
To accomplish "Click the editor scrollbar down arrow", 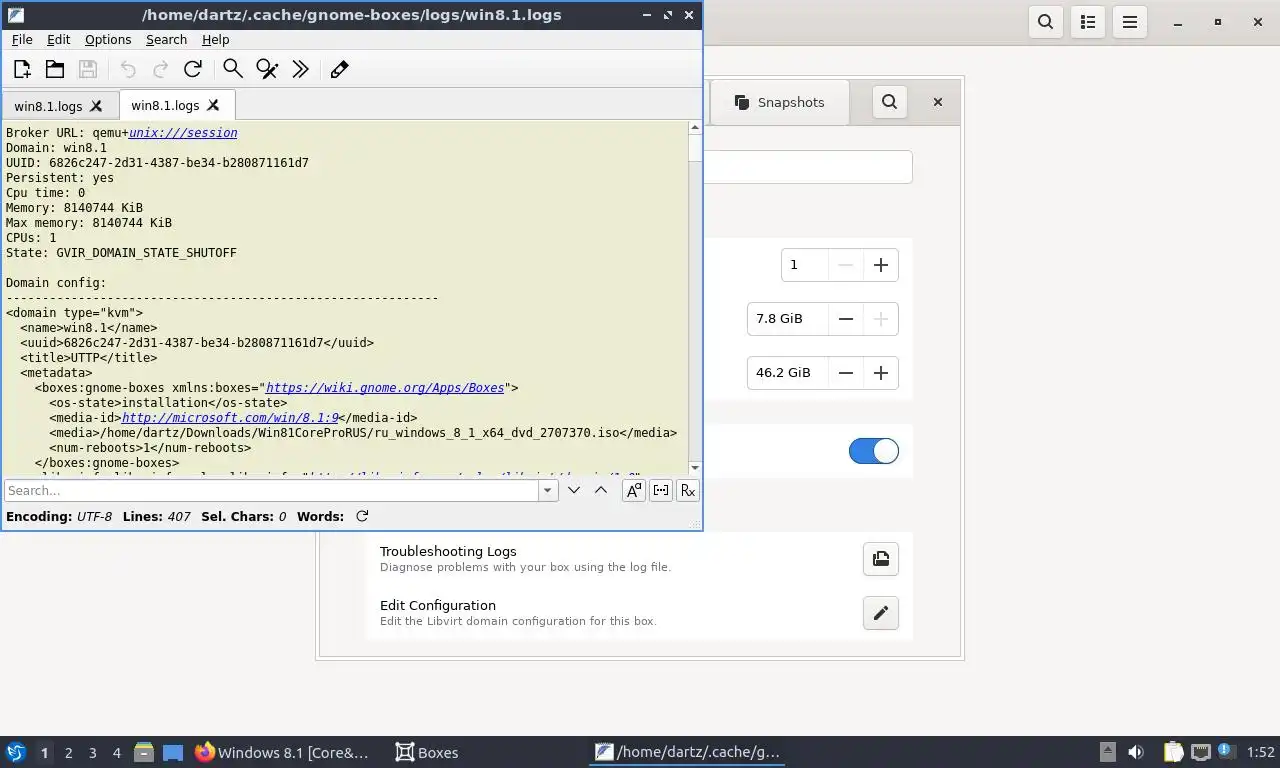I will tap(695, 468).
